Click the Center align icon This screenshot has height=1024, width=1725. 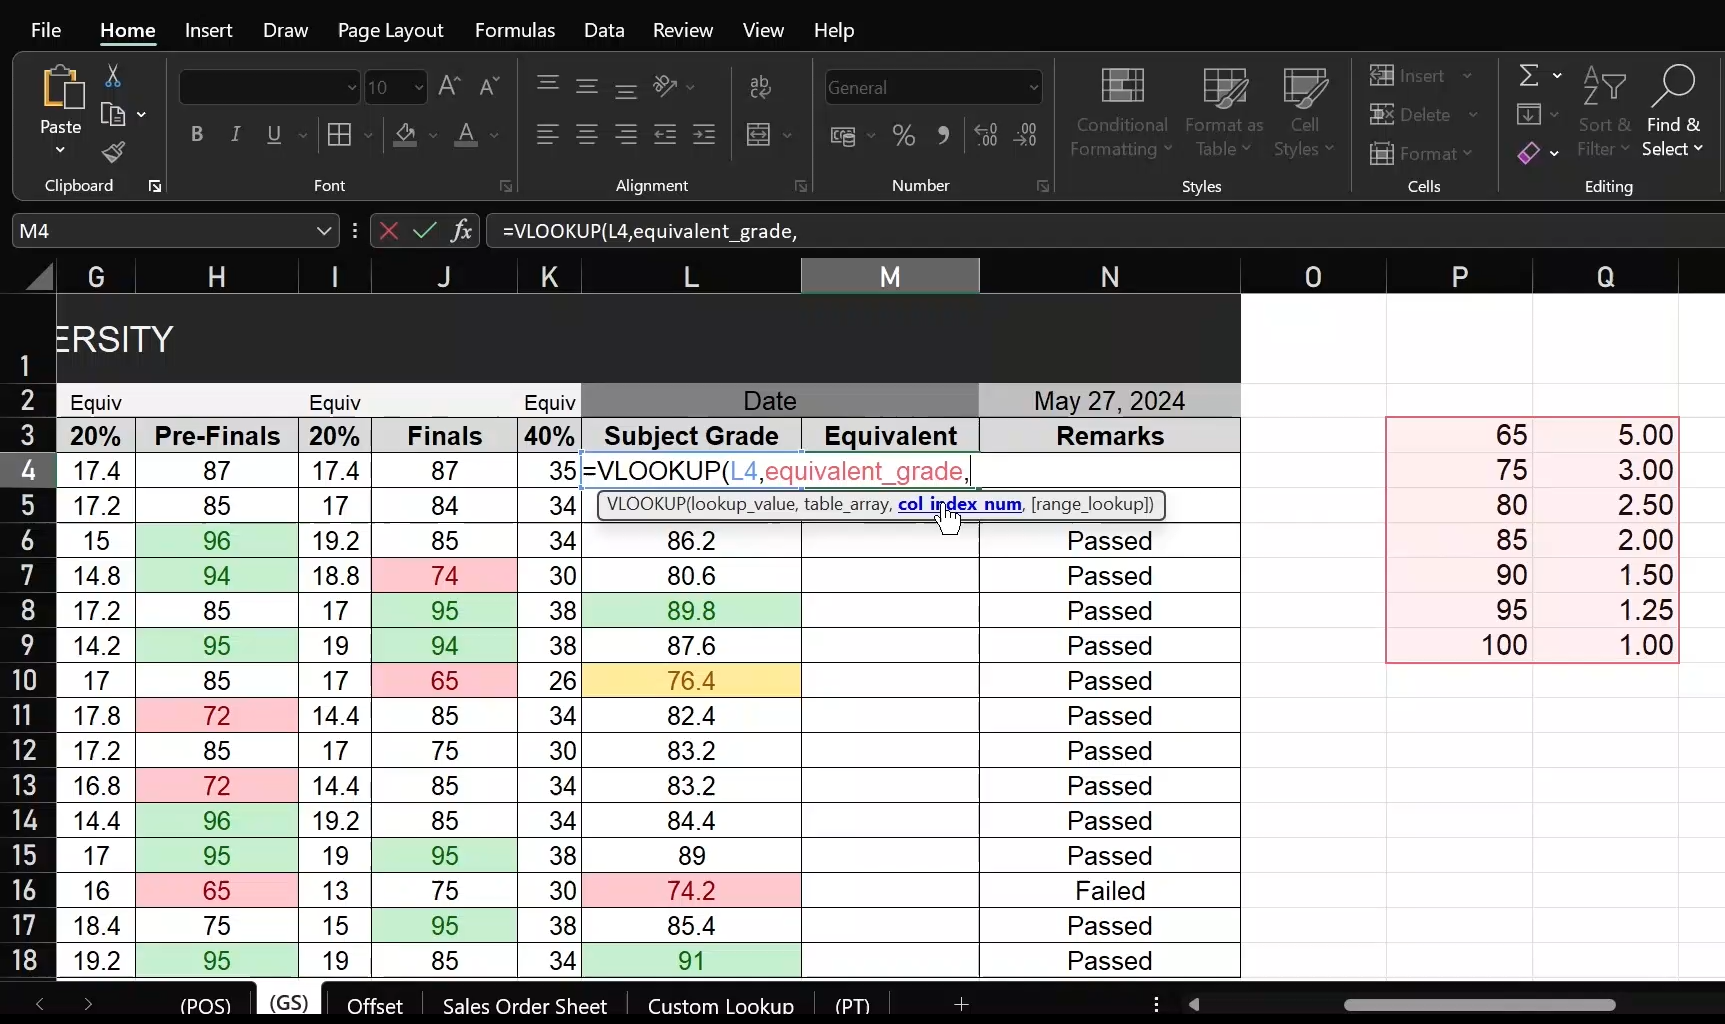(587, 135)
